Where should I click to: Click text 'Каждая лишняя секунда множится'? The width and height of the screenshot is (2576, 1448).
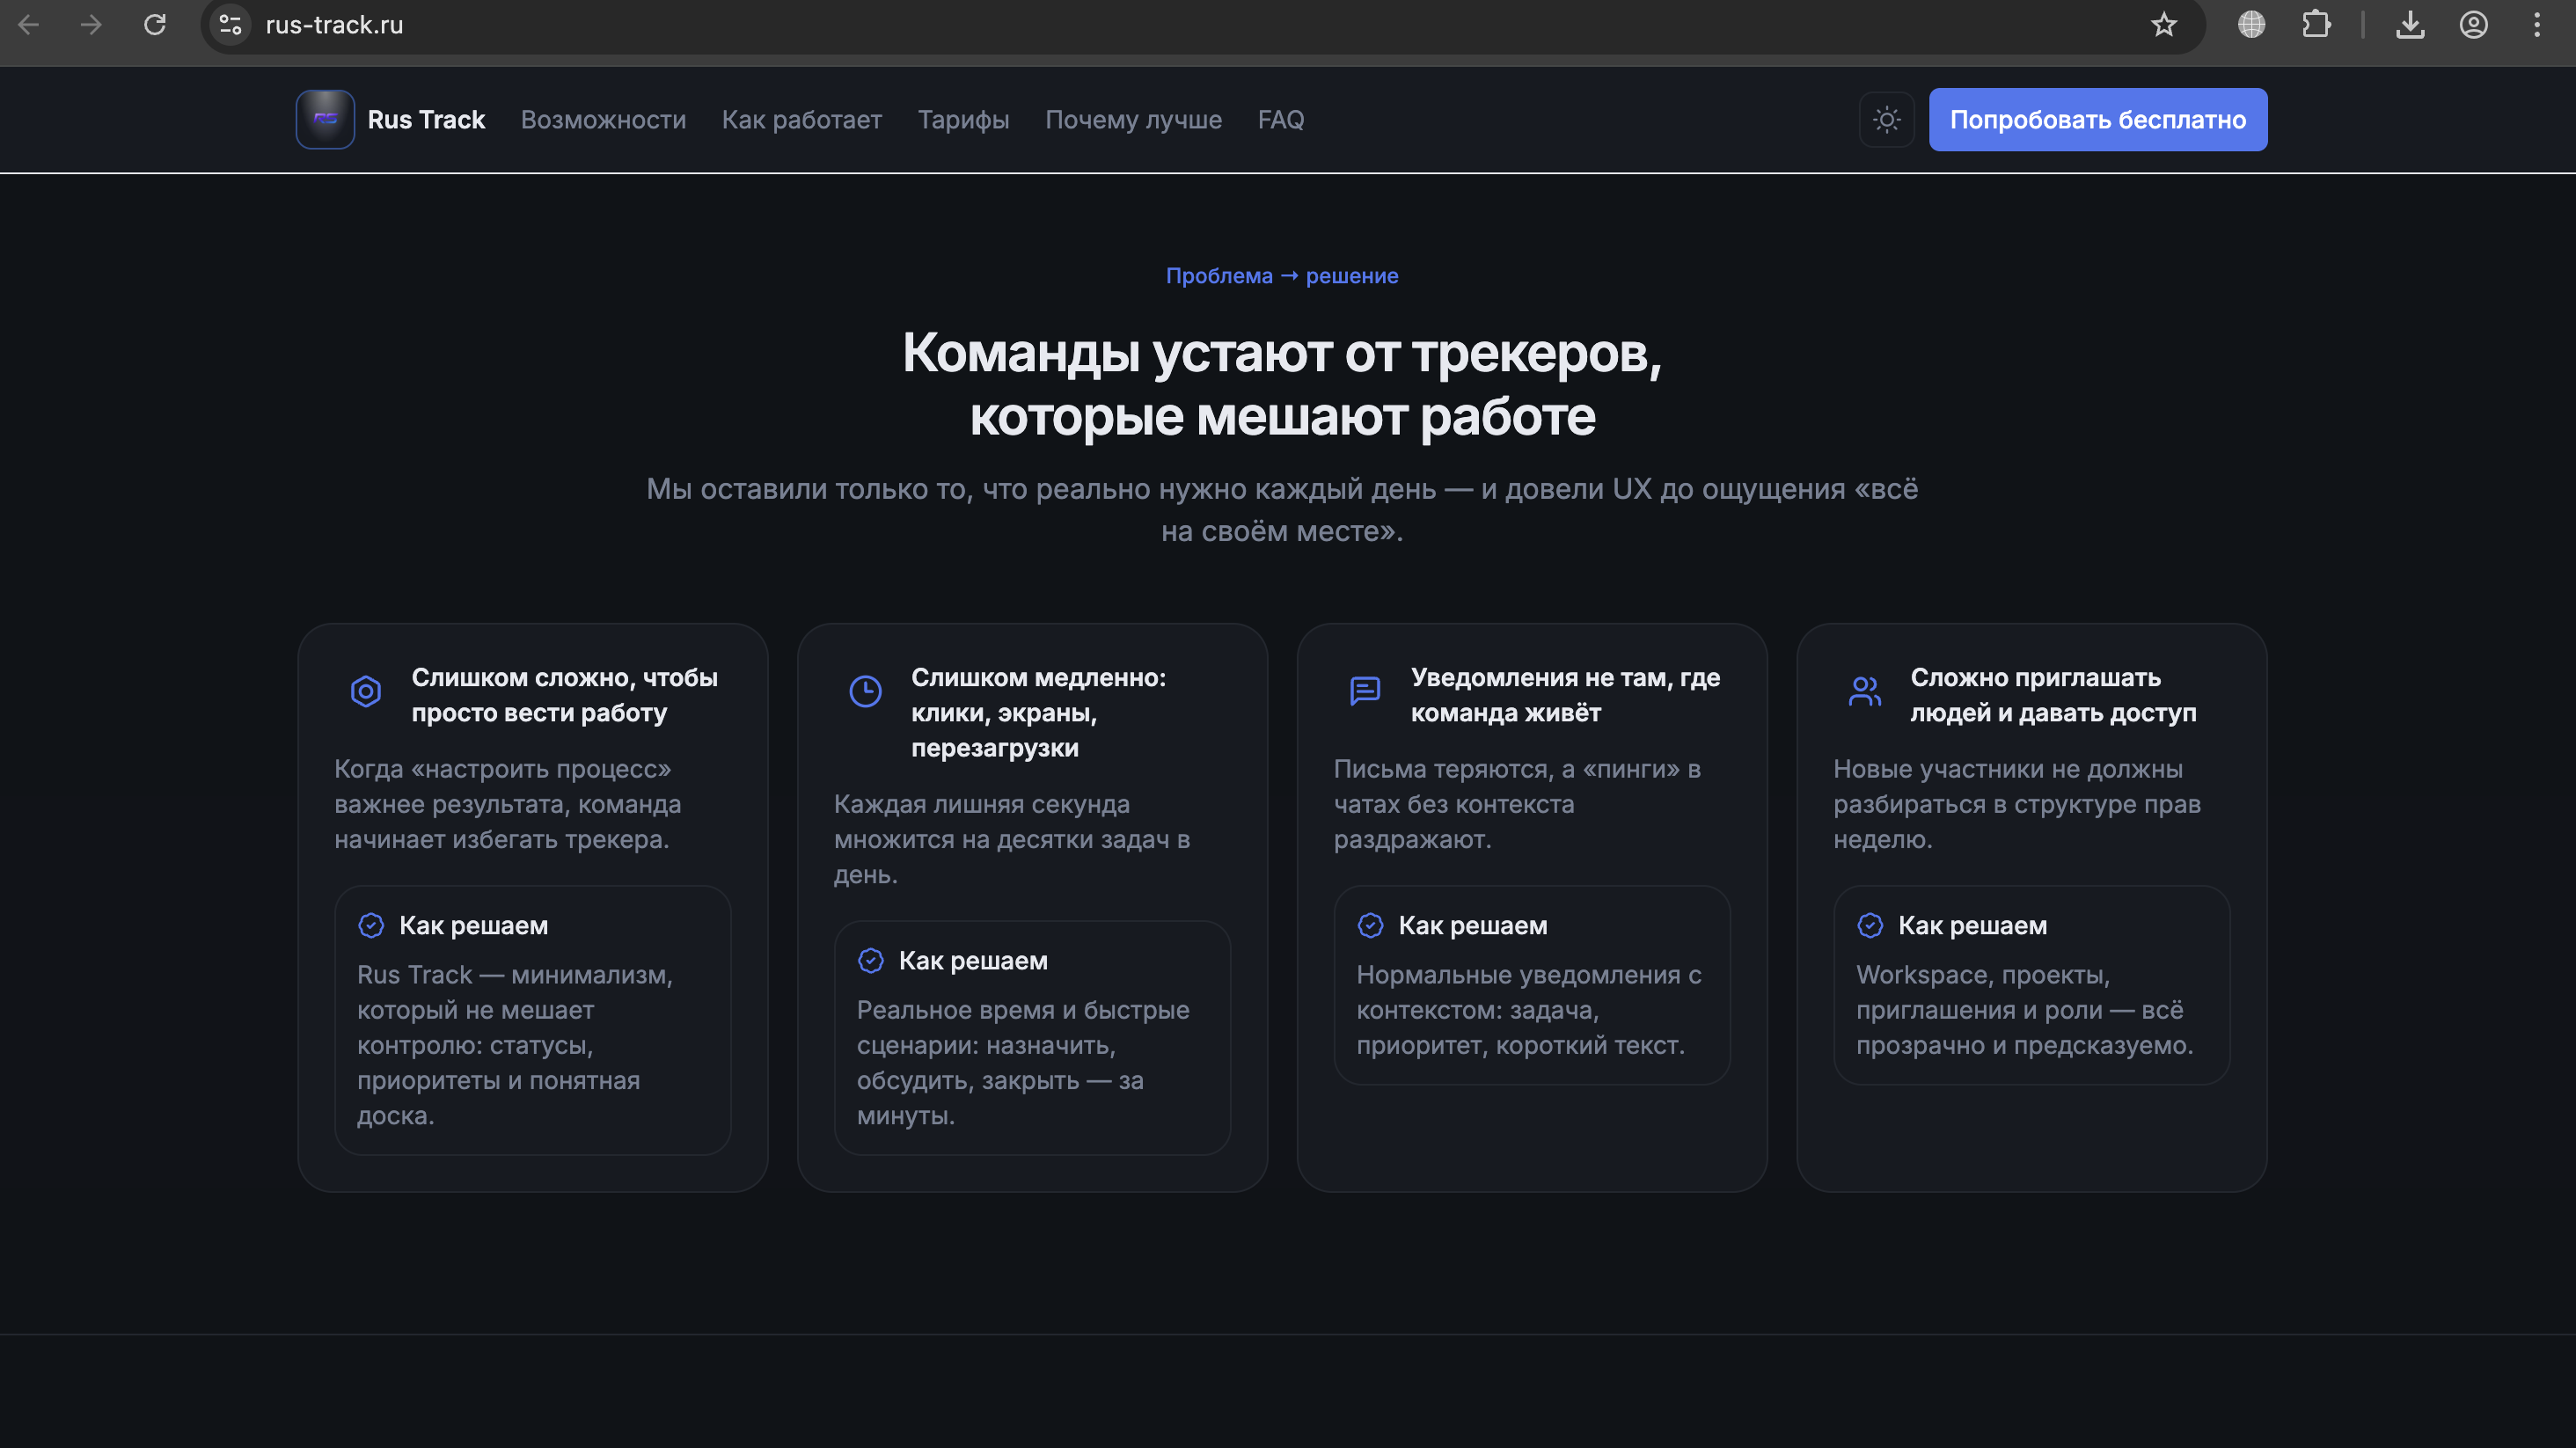[x=1012, y=839]
